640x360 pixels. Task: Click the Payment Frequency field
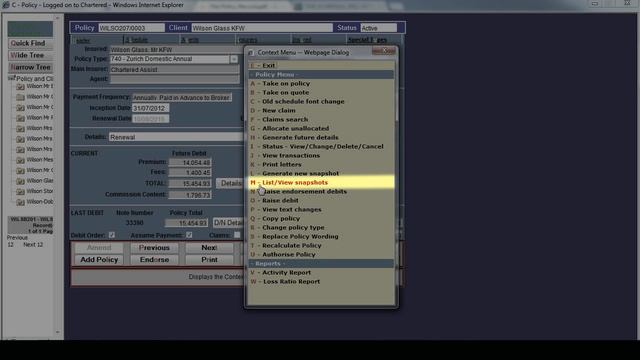[x=182, y=98]
